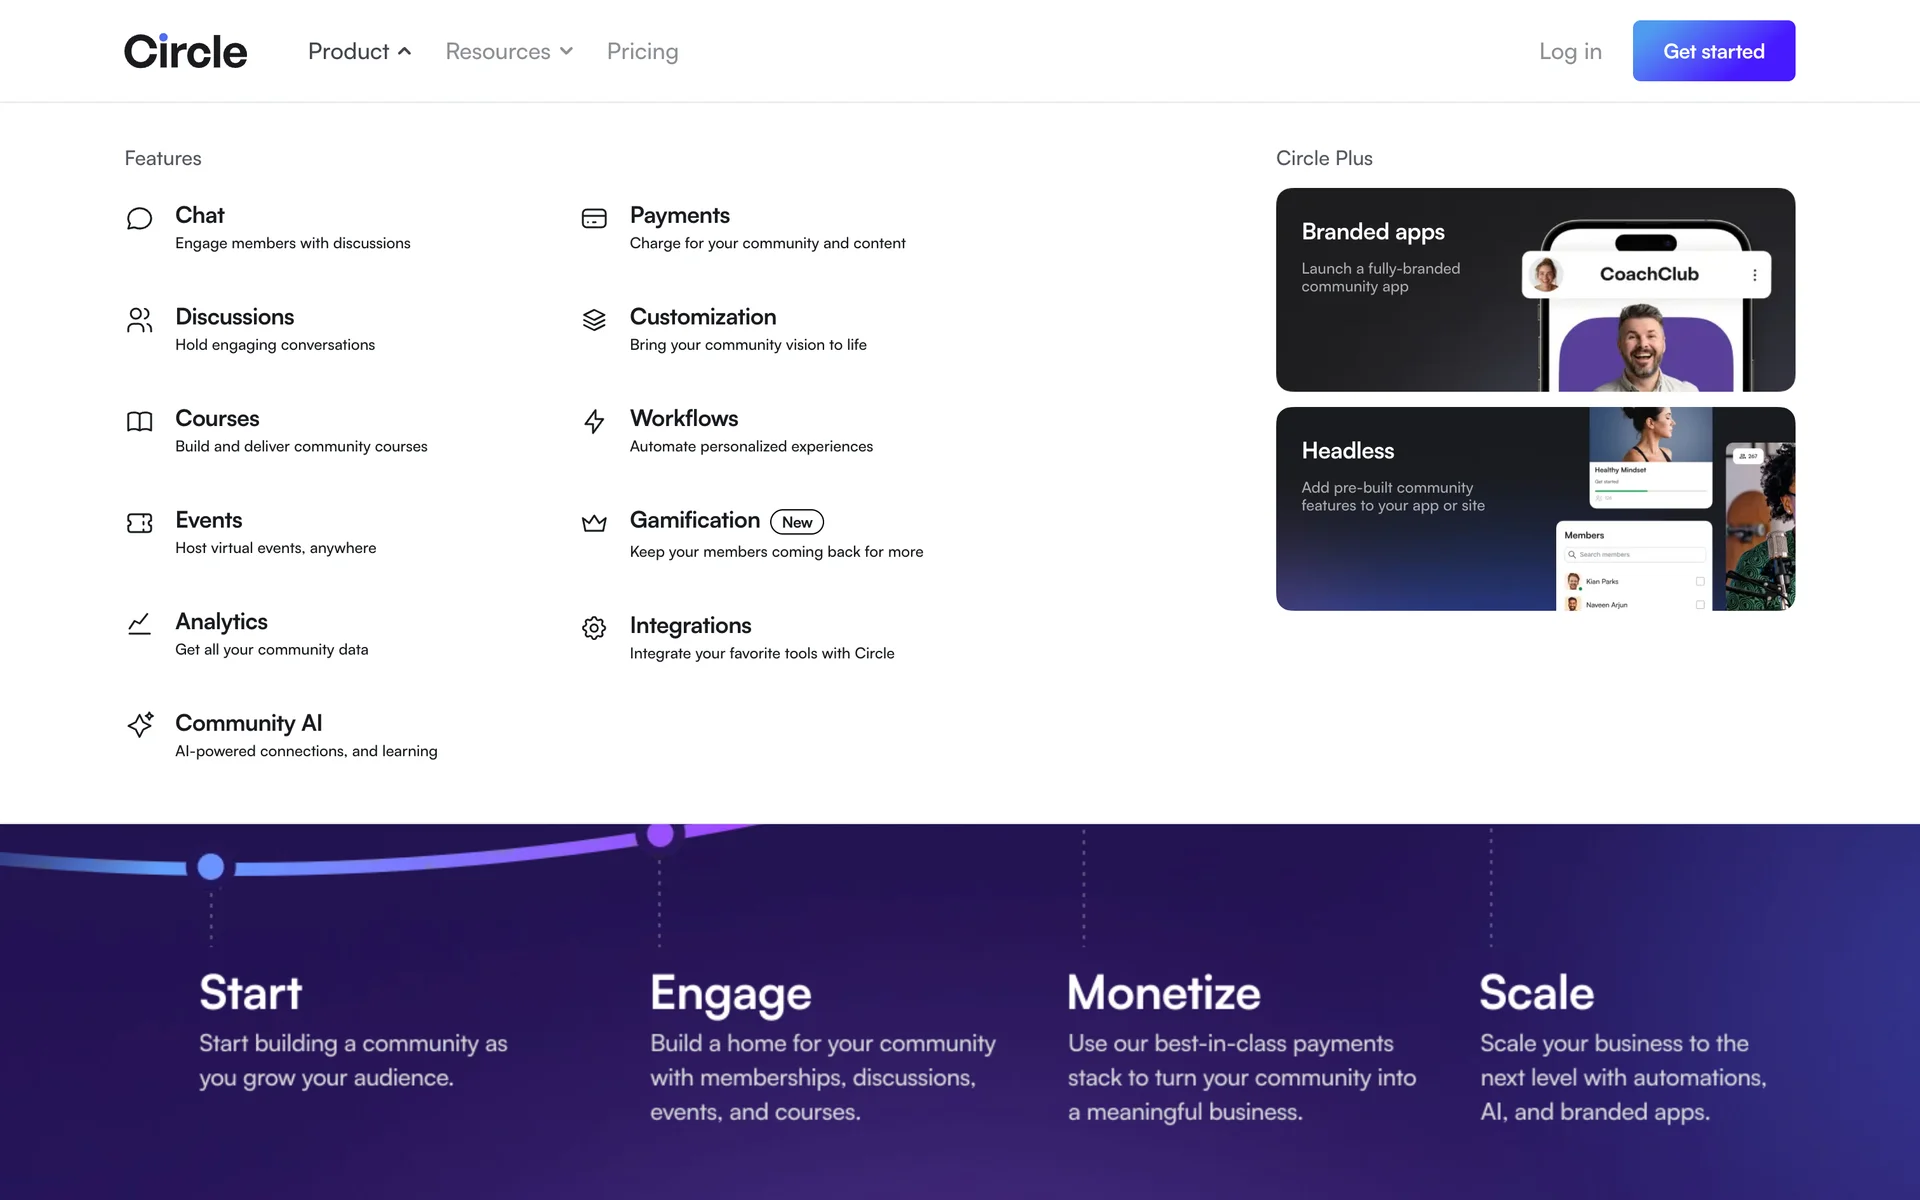Click the Events ticket icon
Viewport: 1920px width, 1200px height.
coord(140,523)
